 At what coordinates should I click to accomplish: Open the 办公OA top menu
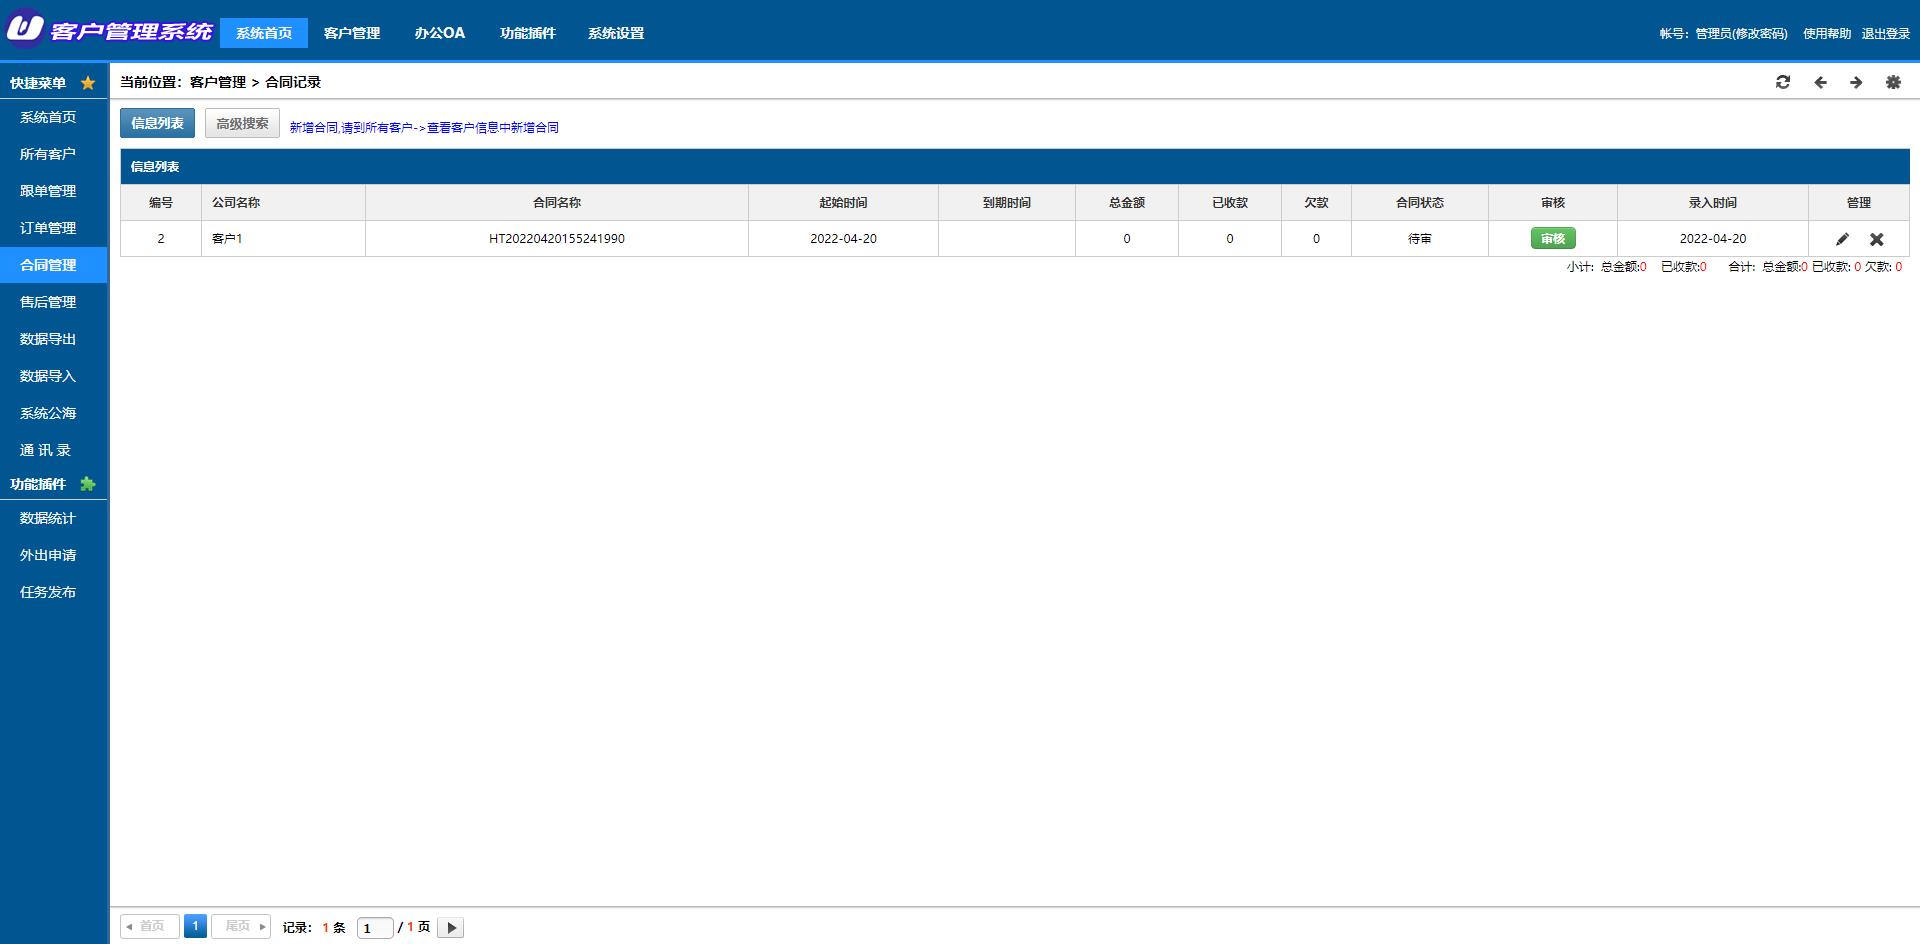tap(440, 33)
